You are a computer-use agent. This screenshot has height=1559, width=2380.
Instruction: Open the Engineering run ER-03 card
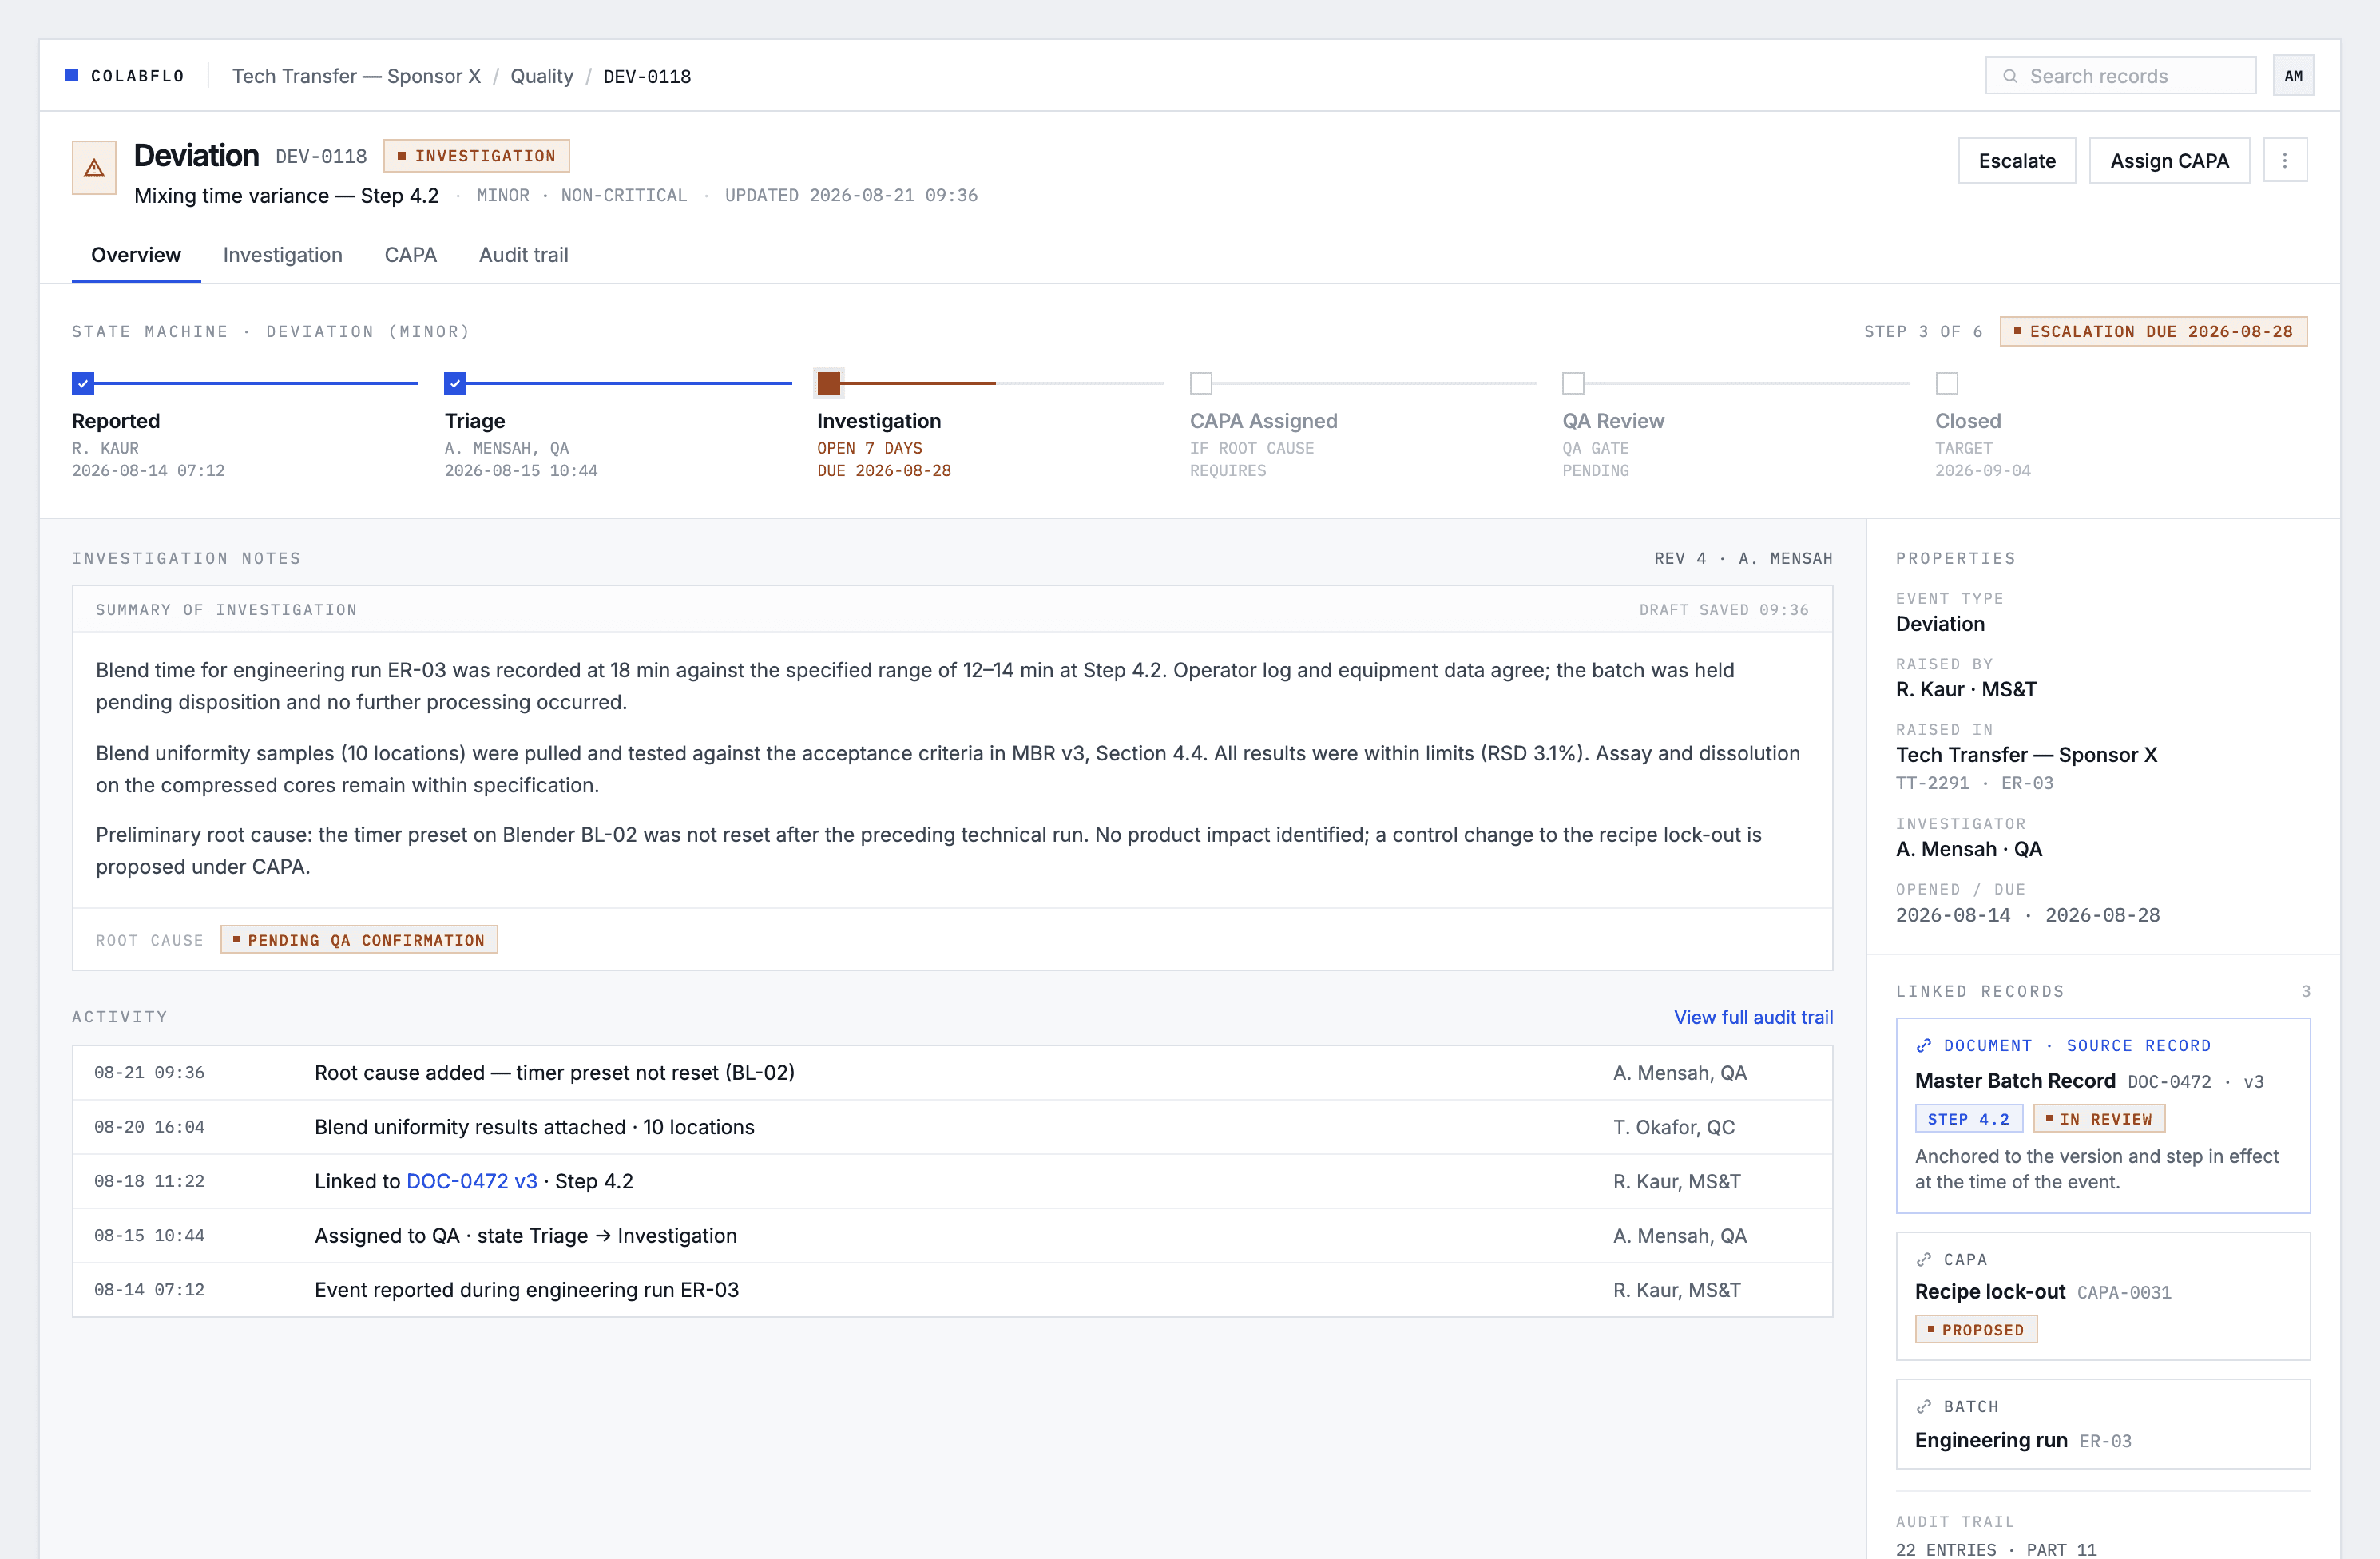coord(2102,1424)
